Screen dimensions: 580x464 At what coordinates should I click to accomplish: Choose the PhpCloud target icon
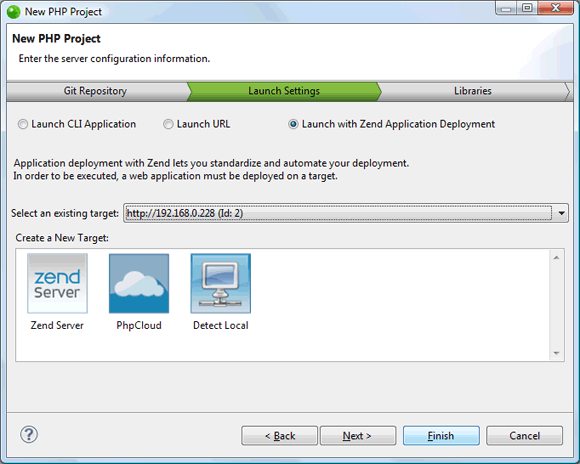pyautogui.click(x=139, y=283)
